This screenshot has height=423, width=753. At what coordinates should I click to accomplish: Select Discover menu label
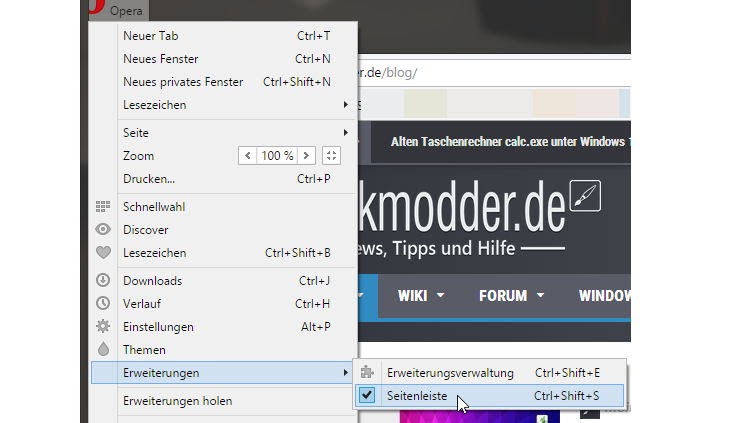coord(146,230)
